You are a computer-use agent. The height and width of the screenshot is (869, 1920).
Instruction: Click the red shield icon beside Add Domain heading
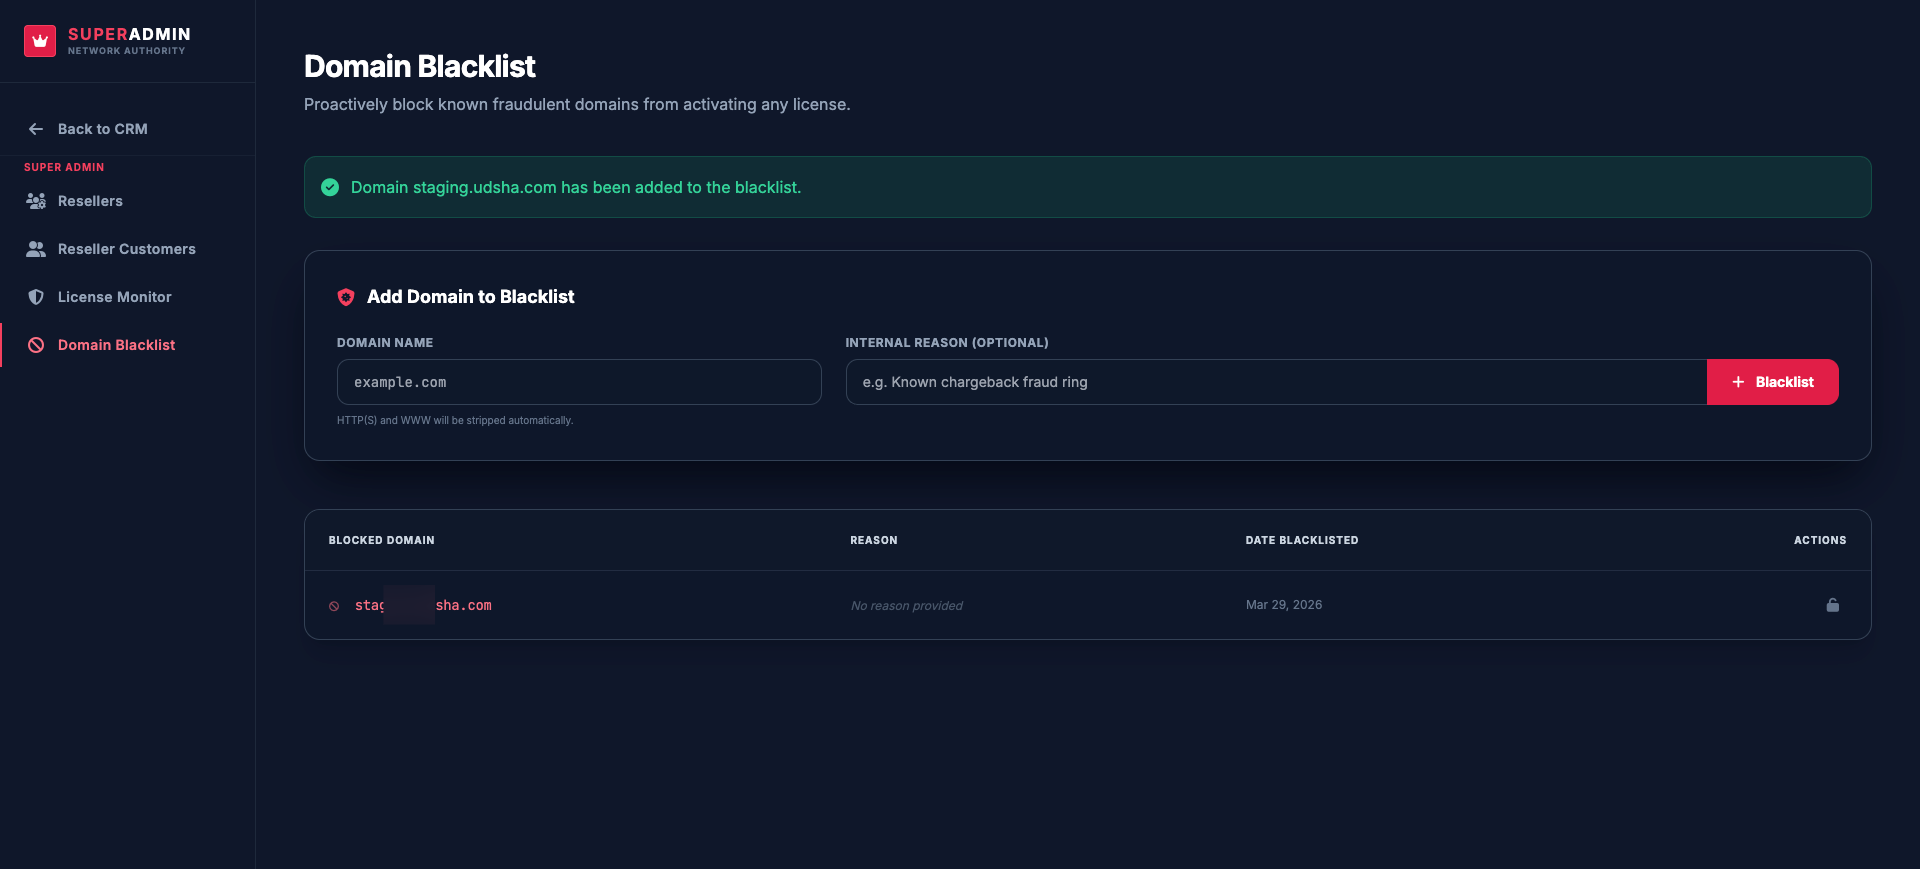point(346,297)
